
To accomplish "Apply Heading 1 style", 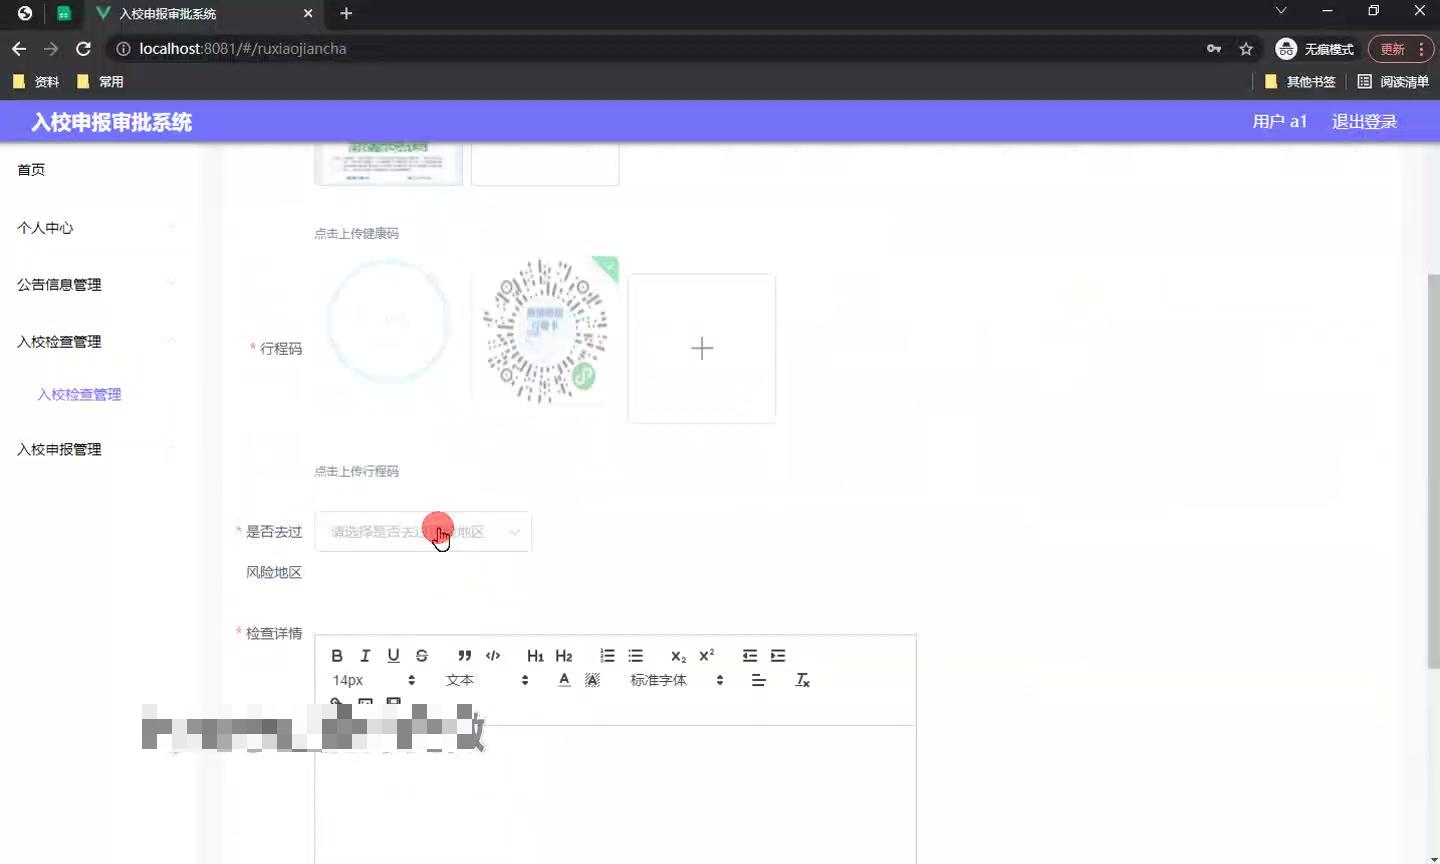I will pyautogui.click(x=535, y=656).
